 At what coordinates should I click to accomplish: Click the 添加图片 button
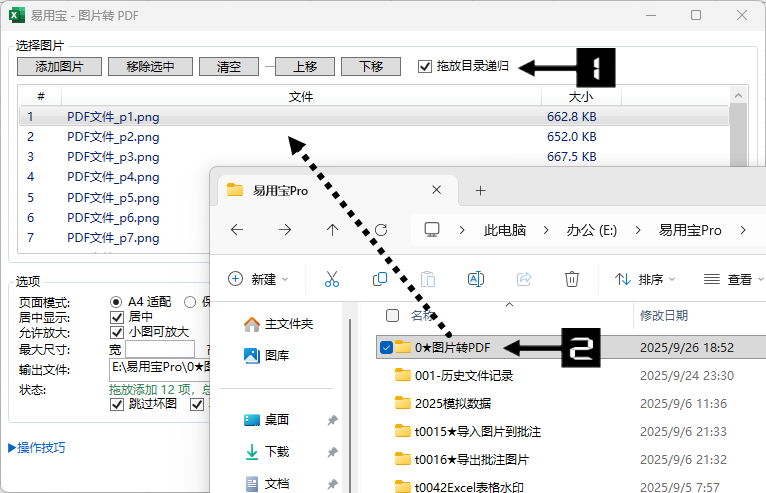click(59, 67)
